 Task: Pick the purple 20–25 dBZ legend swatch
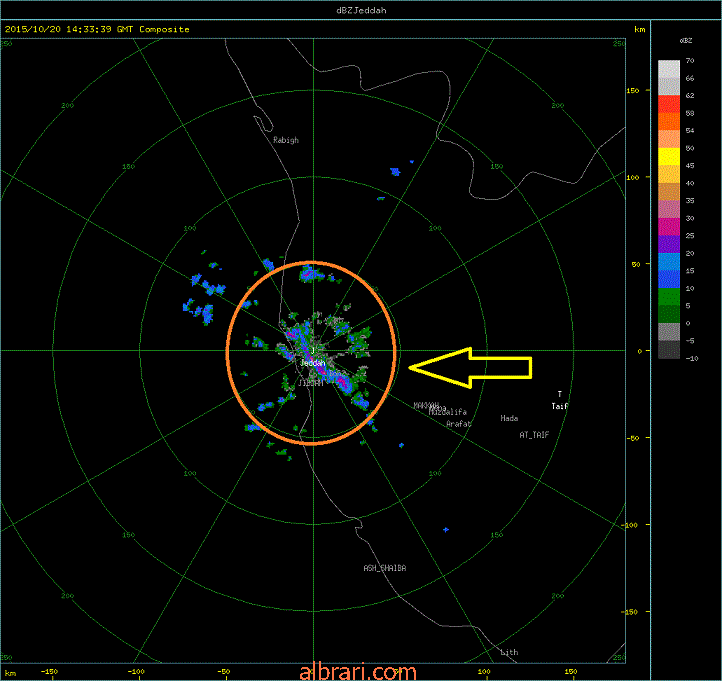click(669, 244)
